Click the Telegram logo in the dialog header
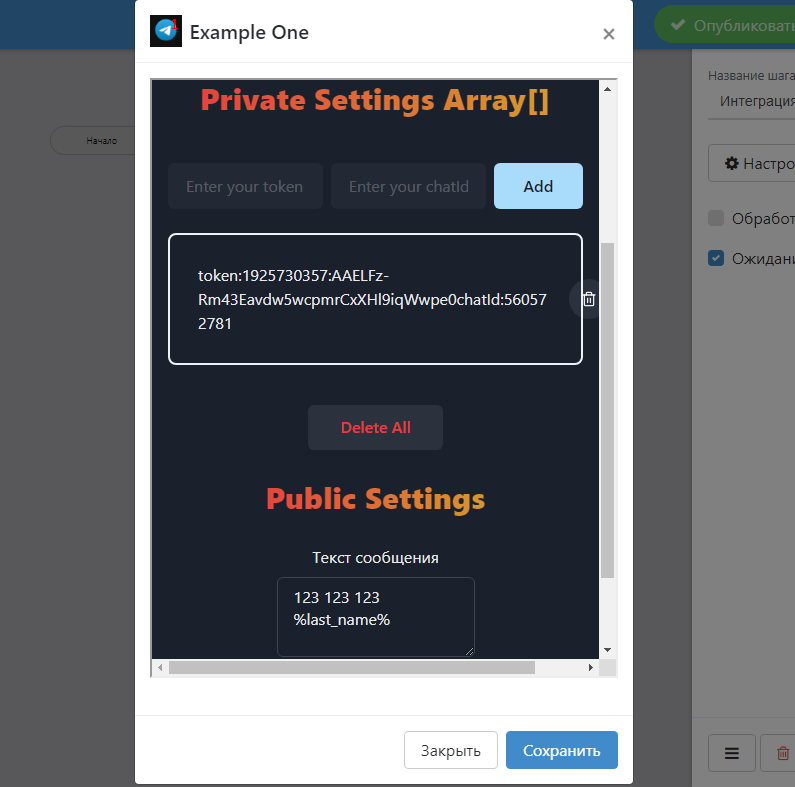 pyautogui.click(x=166, y=32)
